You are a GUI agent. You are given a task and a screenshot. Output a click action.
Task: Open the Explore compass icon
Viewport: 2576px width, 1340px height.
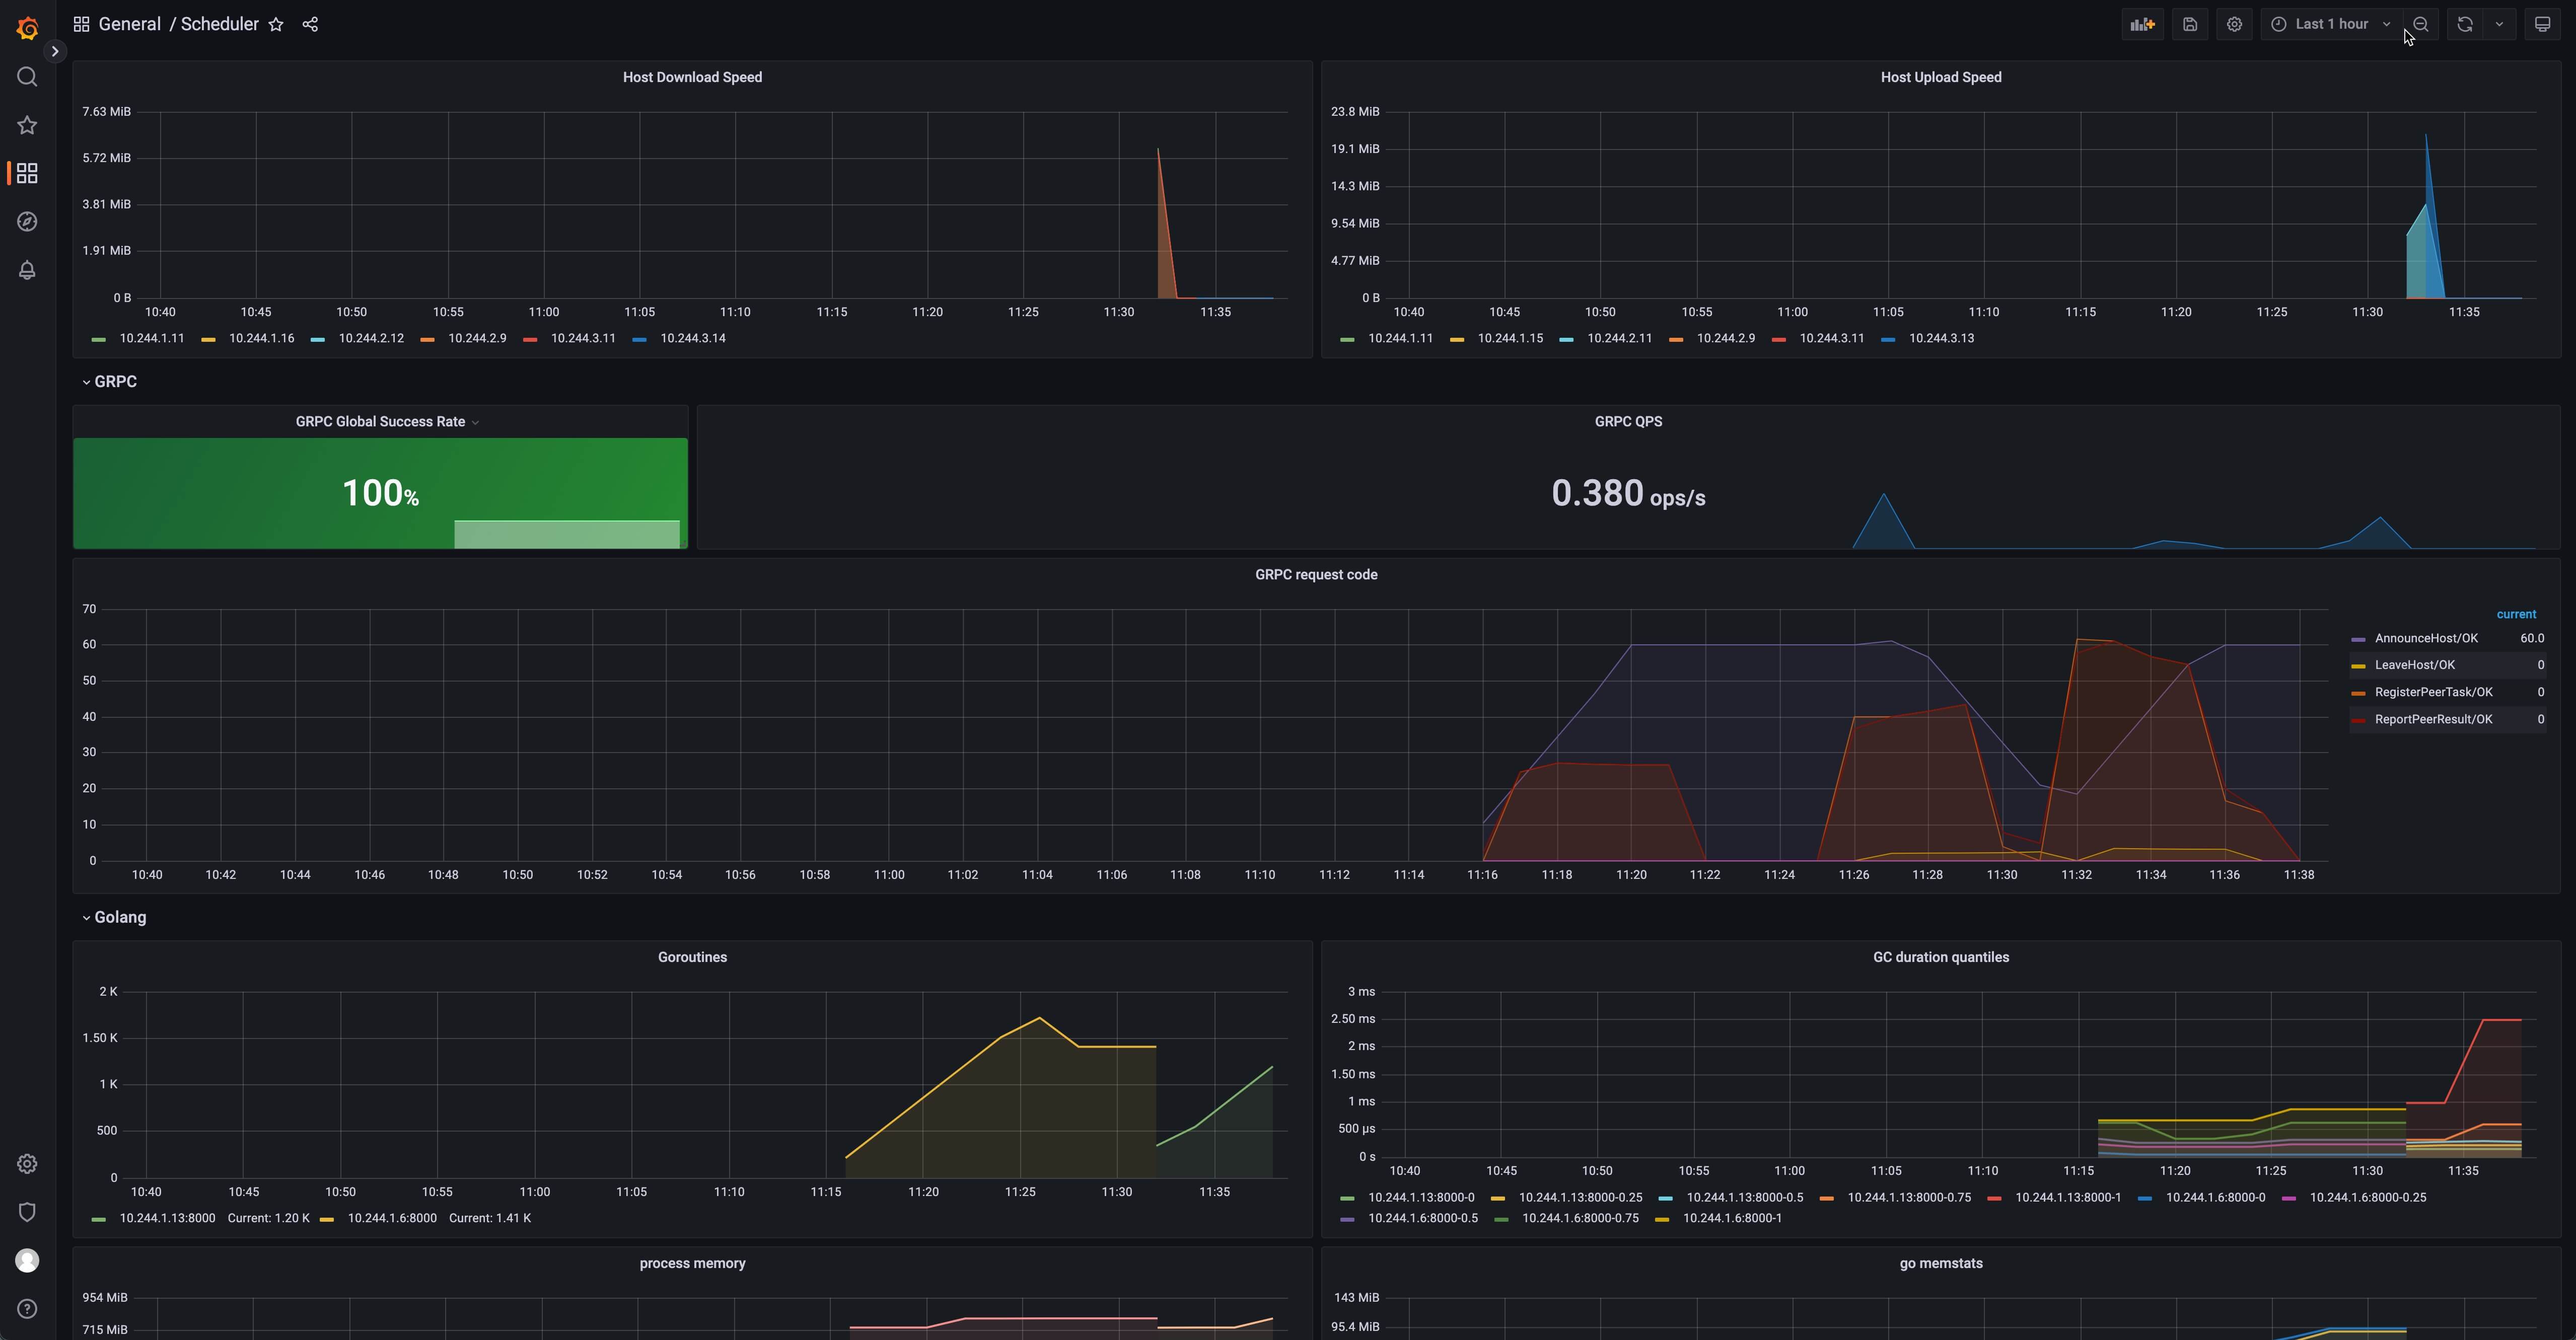pyautogui.click(x=27, y=222)
